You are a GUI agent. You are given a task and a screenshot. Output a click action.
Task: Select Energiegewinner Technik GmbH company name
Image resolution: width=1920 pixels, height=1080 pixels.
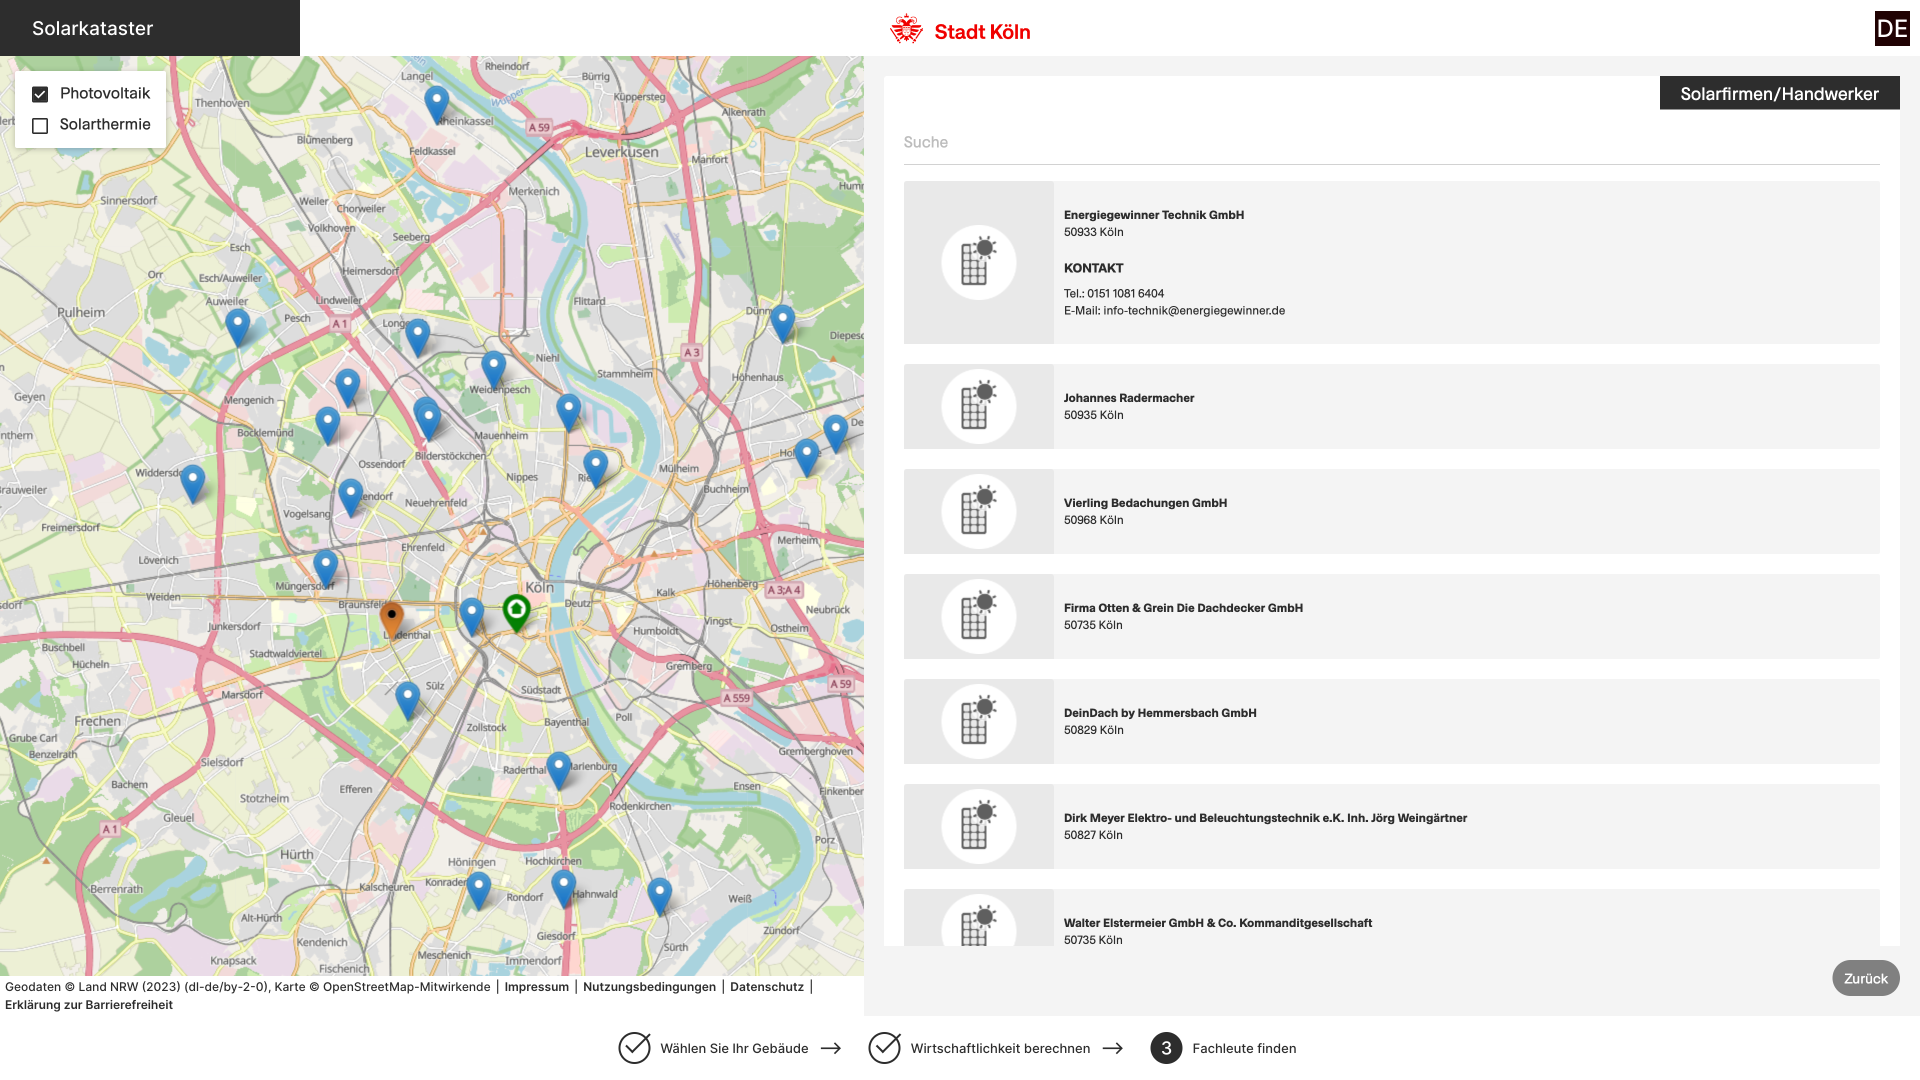(x=1153, y=215)
